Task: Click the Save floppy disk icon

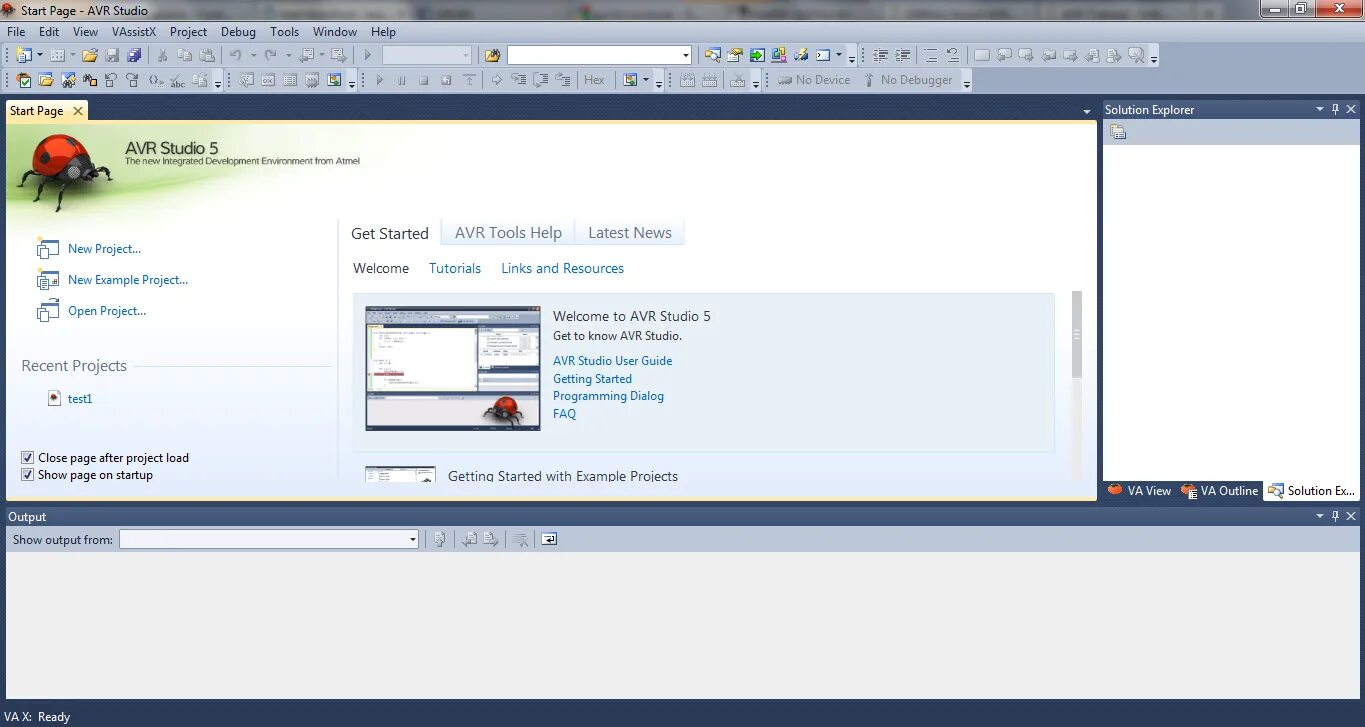Action: pos(112,55)
